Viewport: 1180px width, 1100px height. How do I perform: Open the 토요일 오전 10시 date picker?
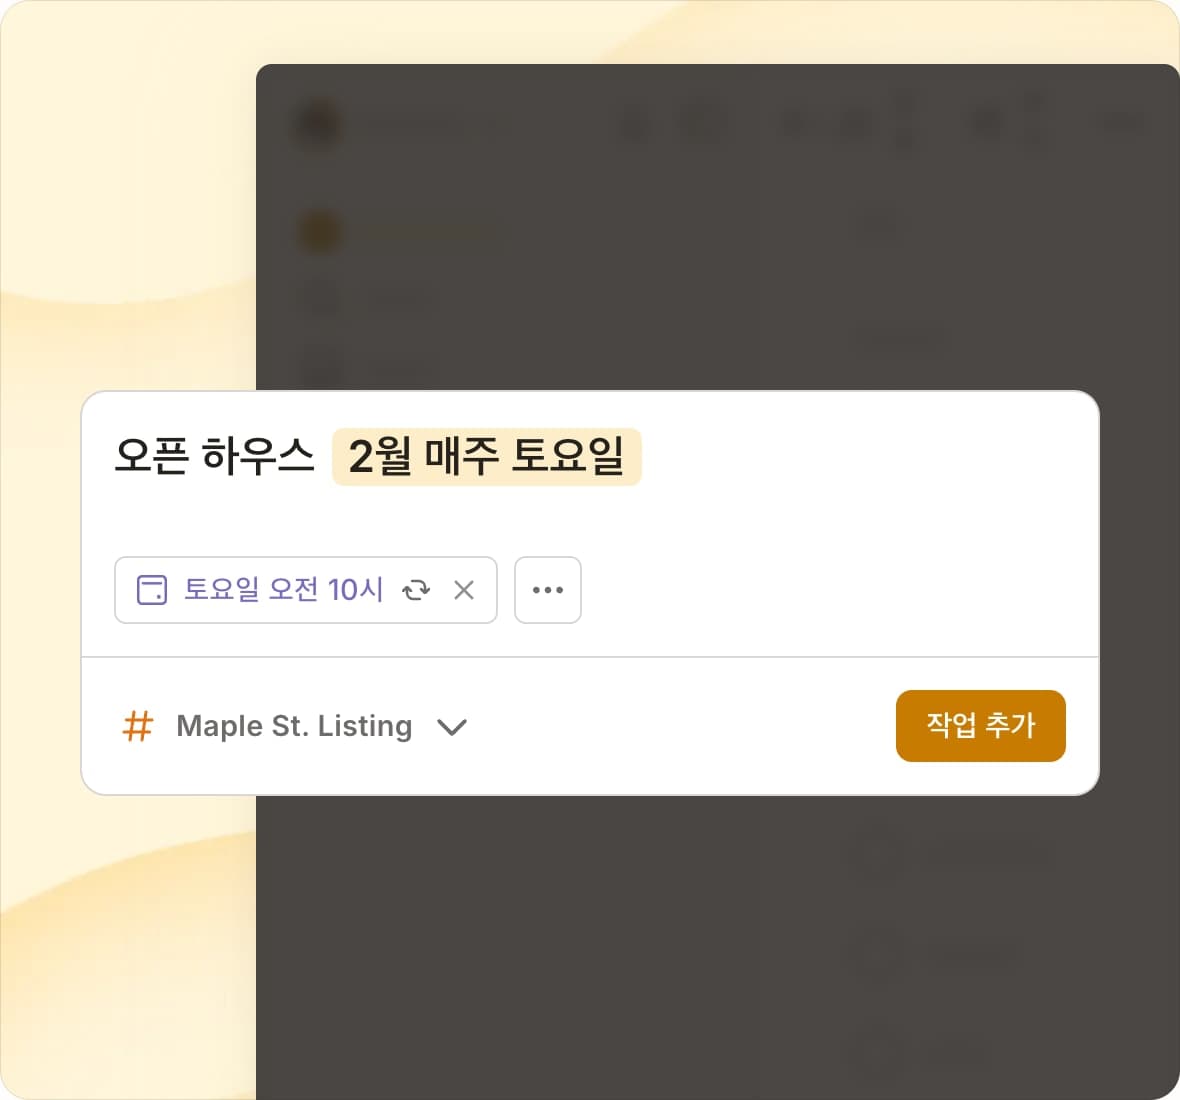click(283, 590)
